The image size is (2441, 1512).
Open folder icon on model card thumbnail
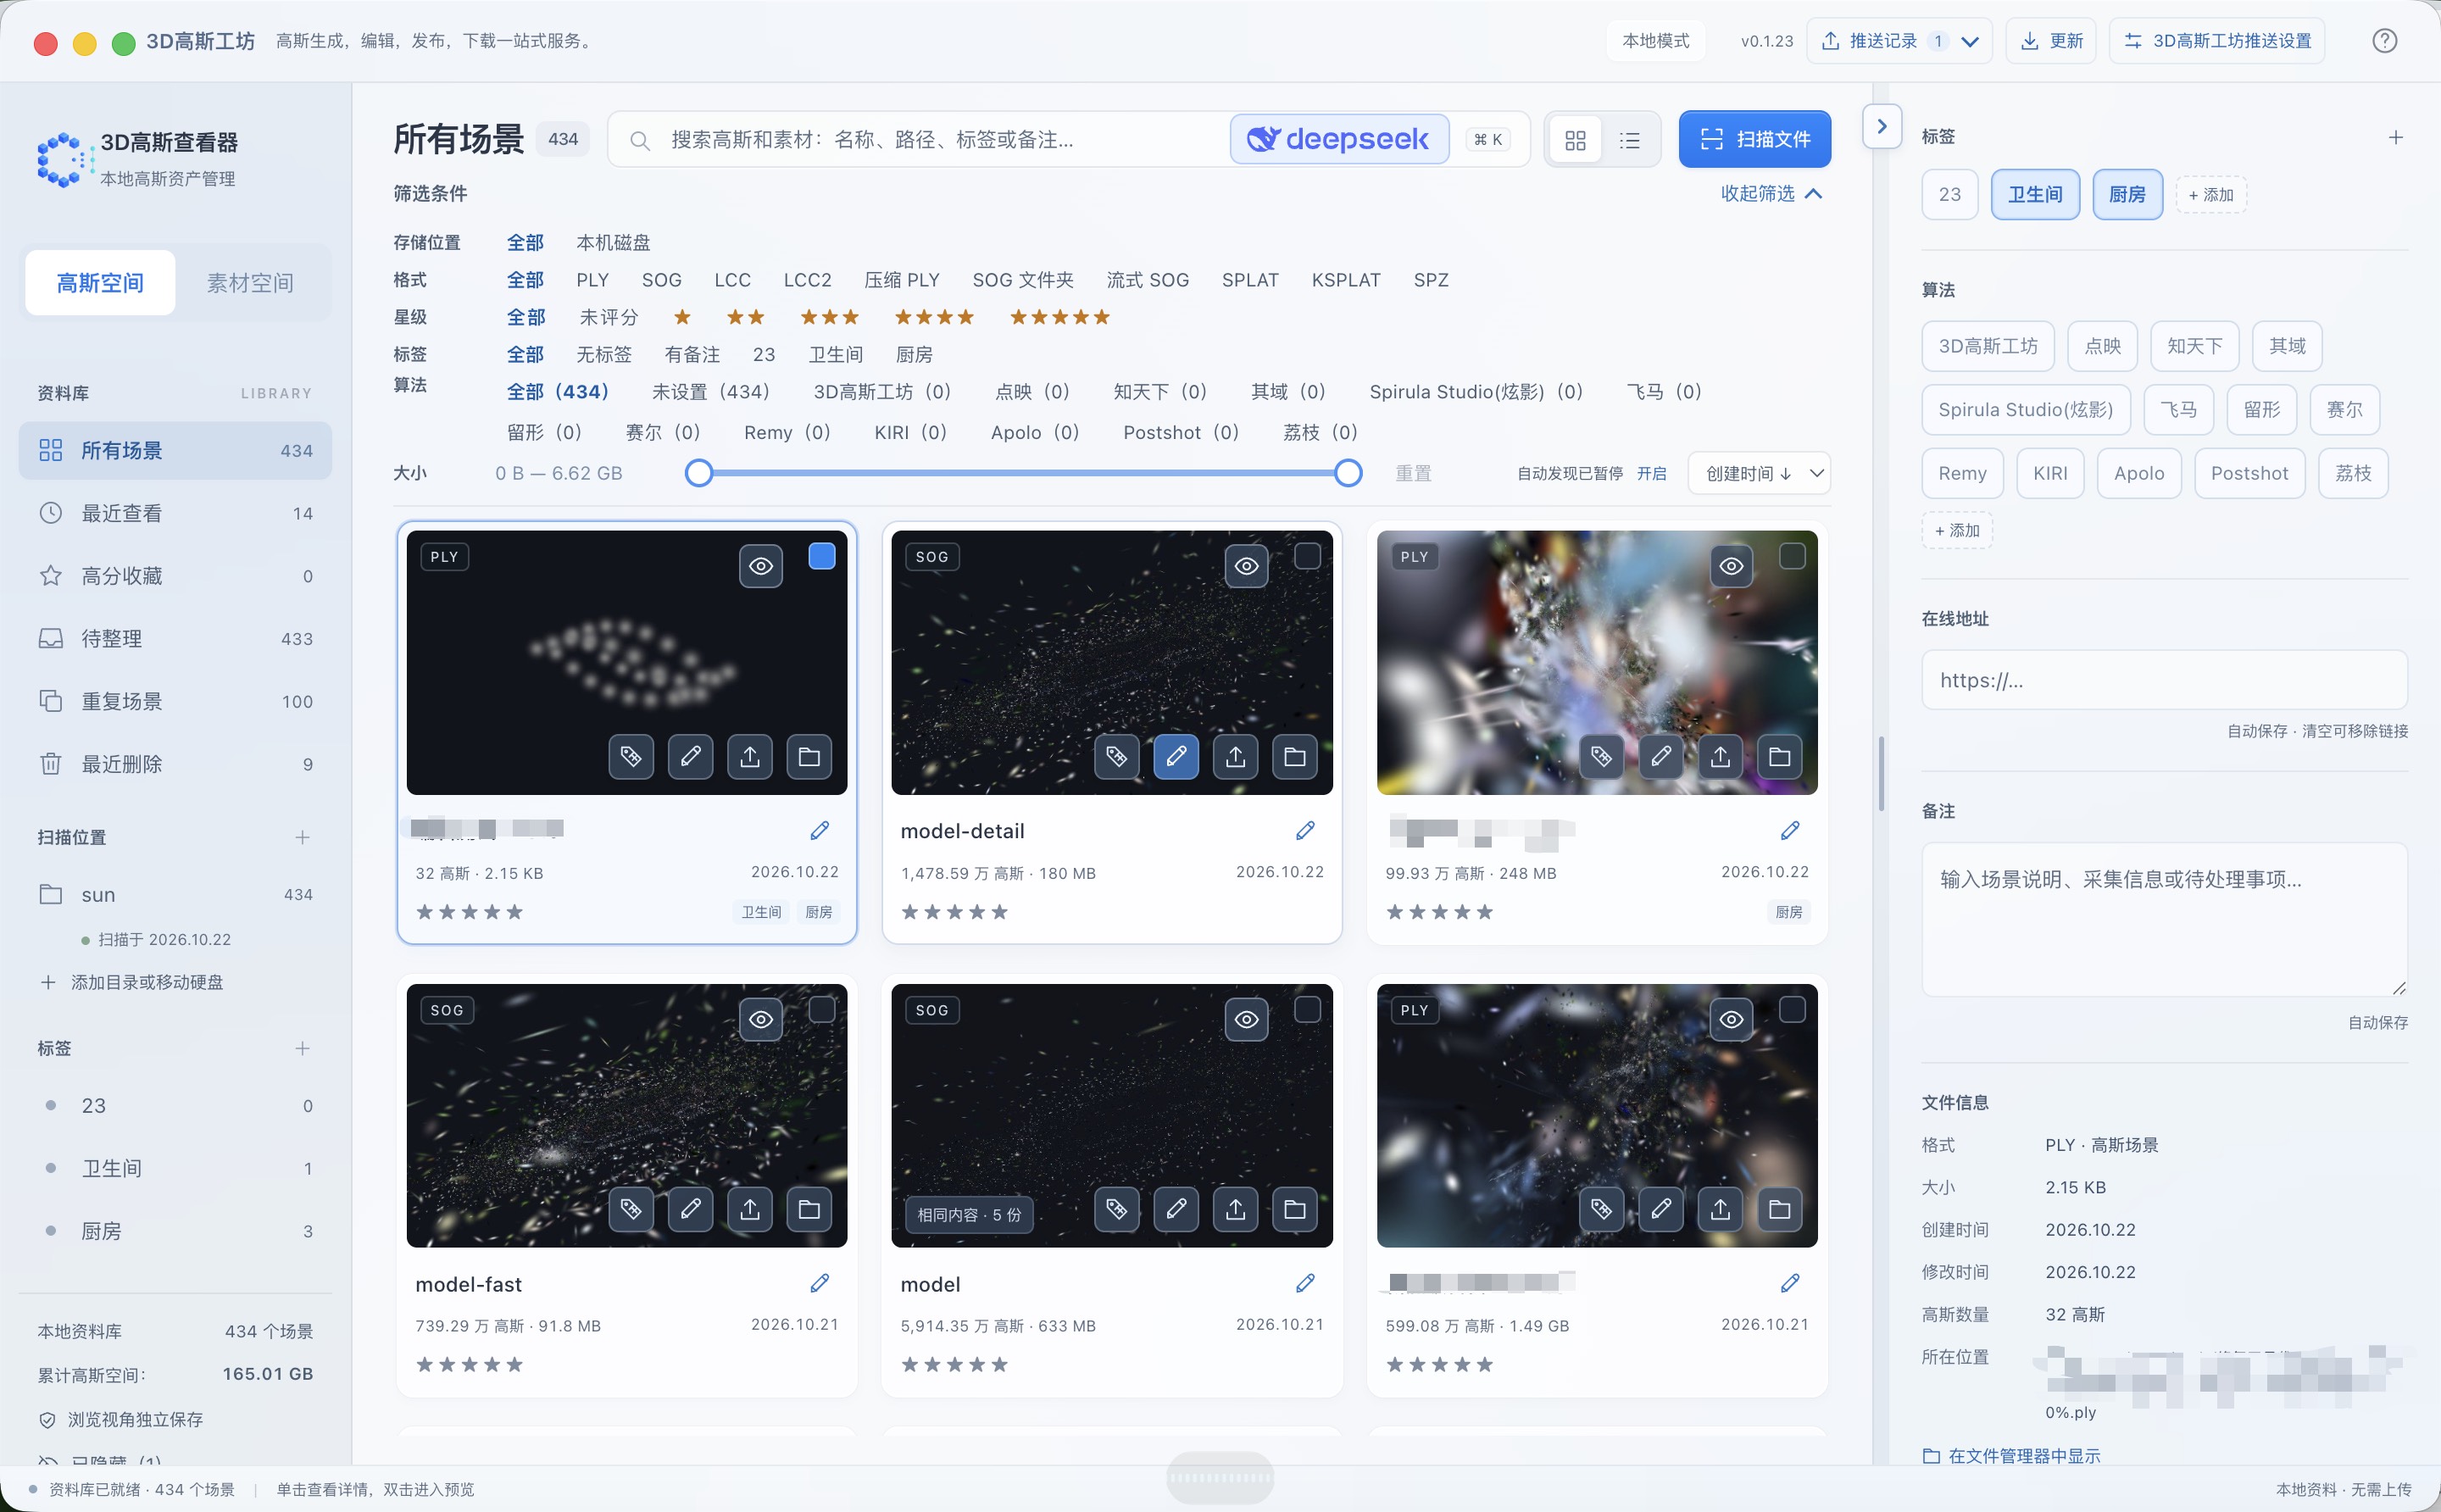tap(1295, 1210)
